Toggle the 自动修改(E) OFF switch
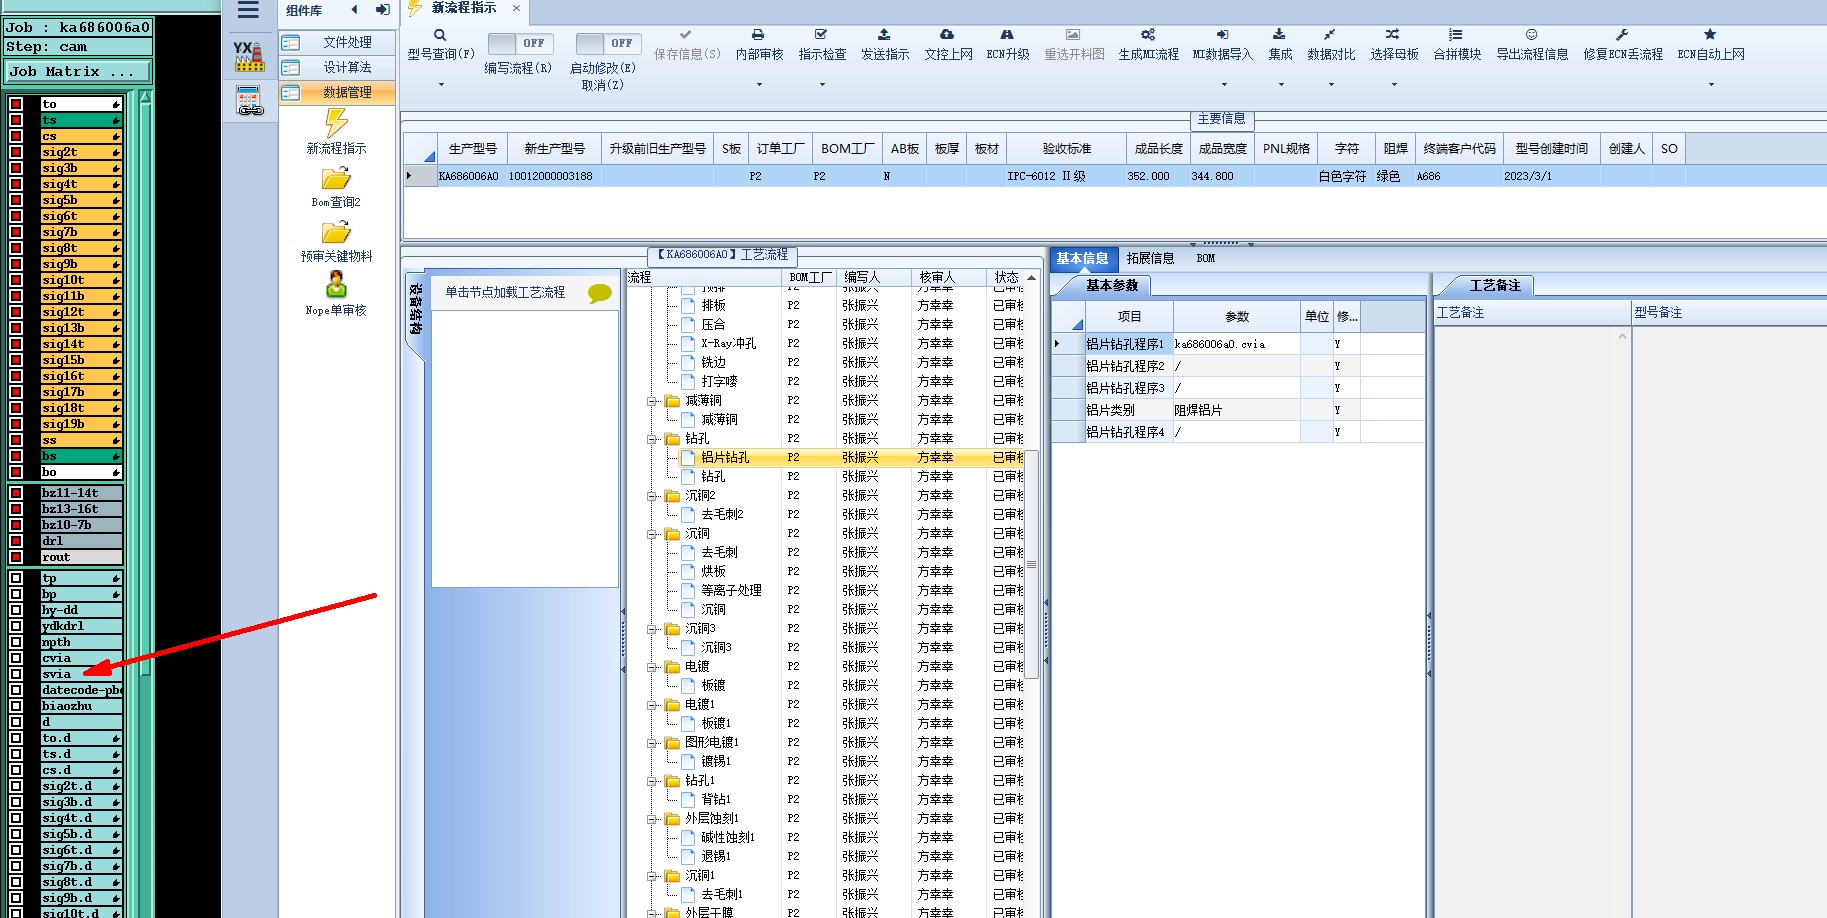Viewport: 1827px width, 918px height. 606,43
